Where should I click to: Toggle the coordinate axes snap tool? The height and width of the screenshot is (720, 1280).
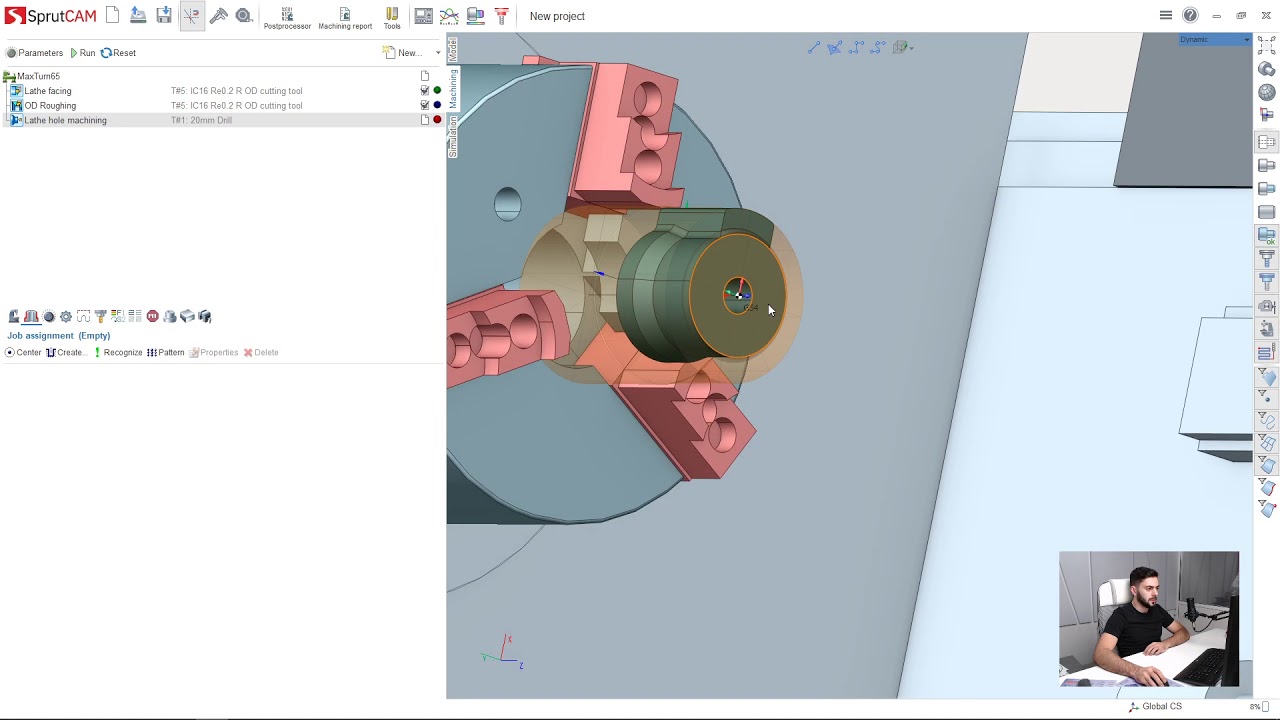point(191,15)
